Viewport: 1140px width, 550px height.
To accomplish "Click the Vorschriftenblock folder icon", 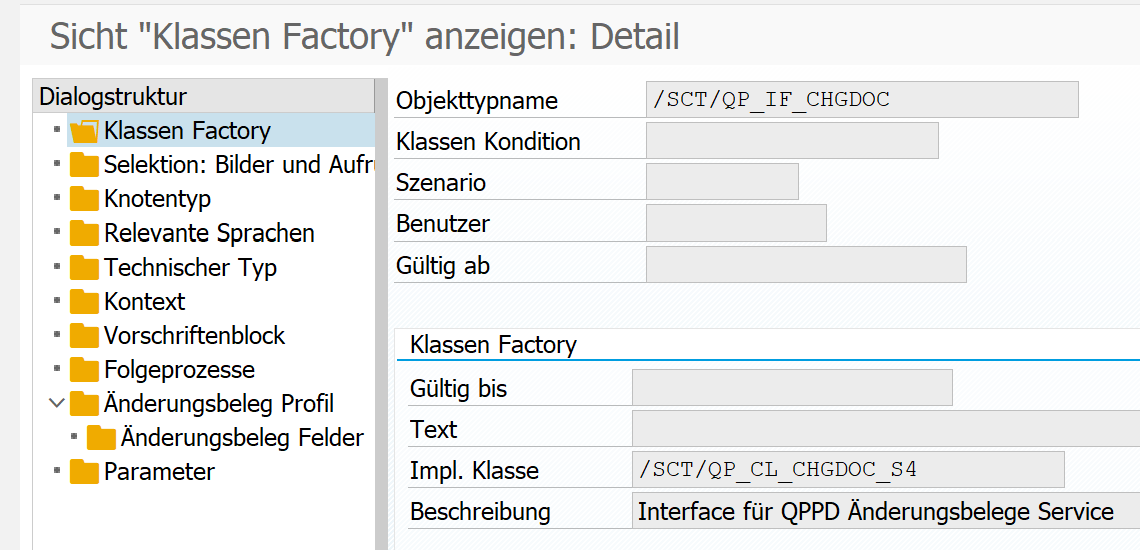I will coord(84,335).
